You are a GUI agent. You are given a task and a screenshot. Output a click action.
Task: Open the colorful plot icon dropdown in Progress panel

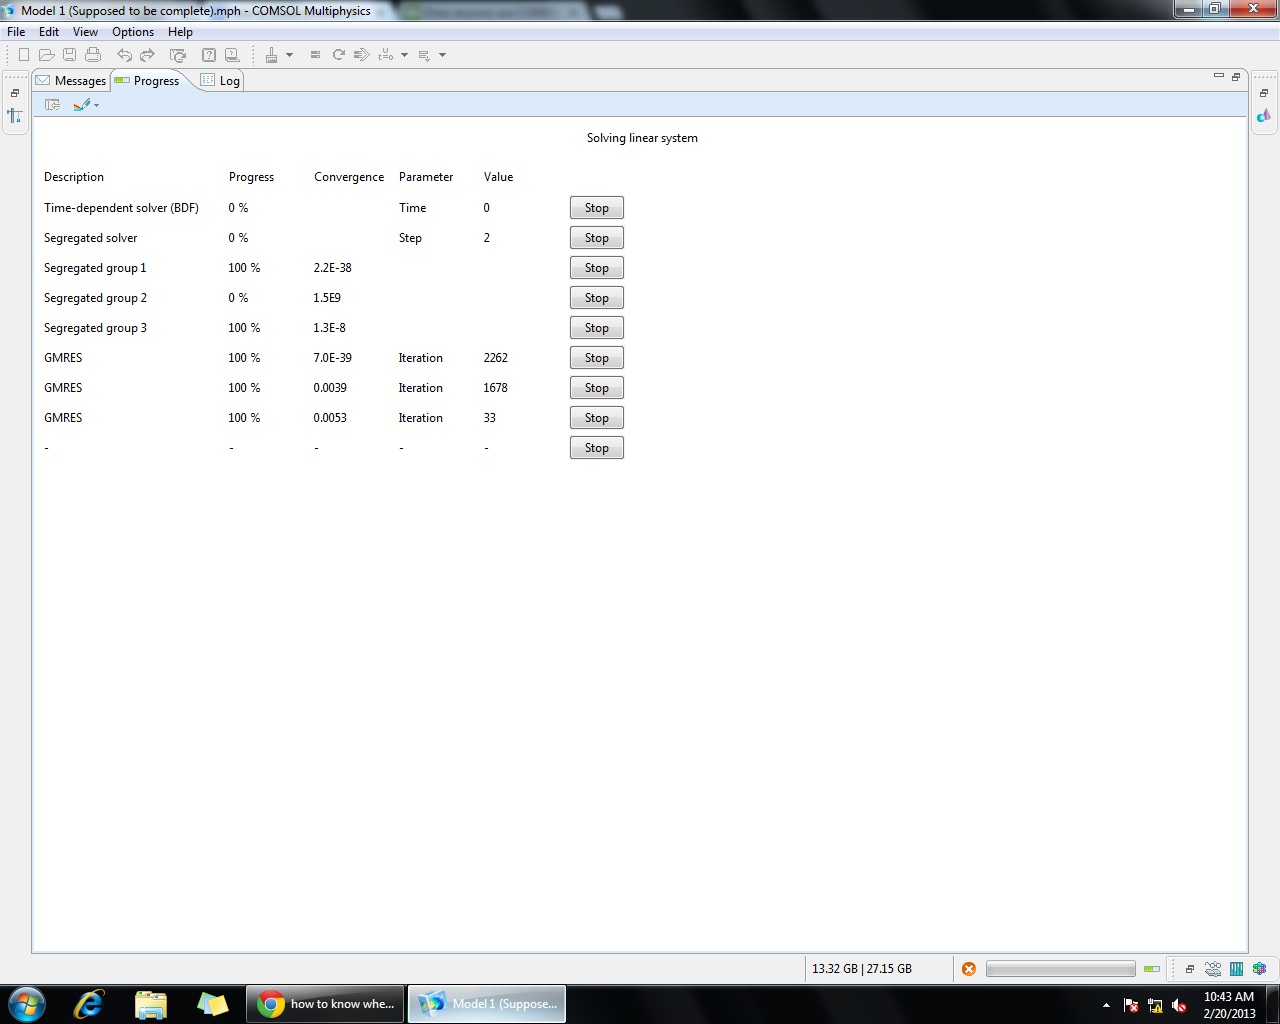pyautogui.click(x=96, y=105)
